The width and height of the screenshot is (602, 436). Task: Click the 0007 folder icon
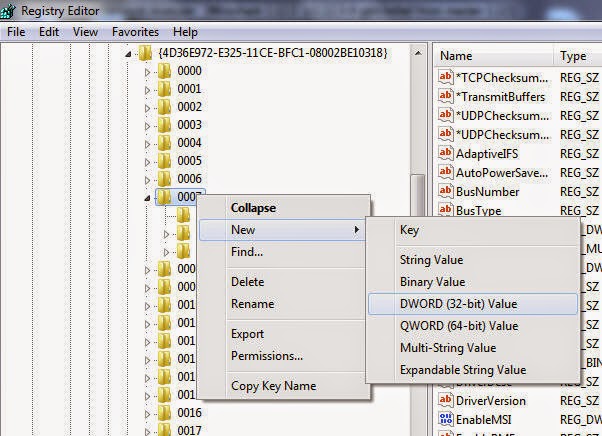[x=164, y=197]
